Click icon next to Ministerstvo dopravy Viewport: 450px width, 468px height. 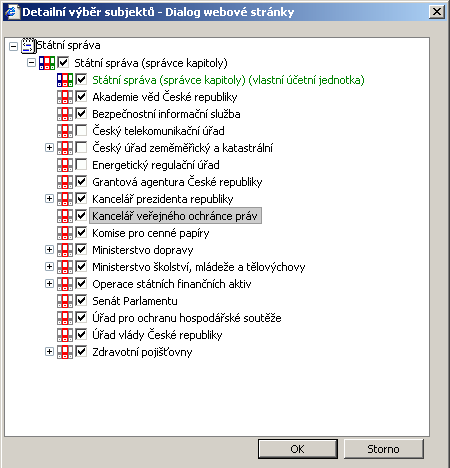(x=65, y=250)
